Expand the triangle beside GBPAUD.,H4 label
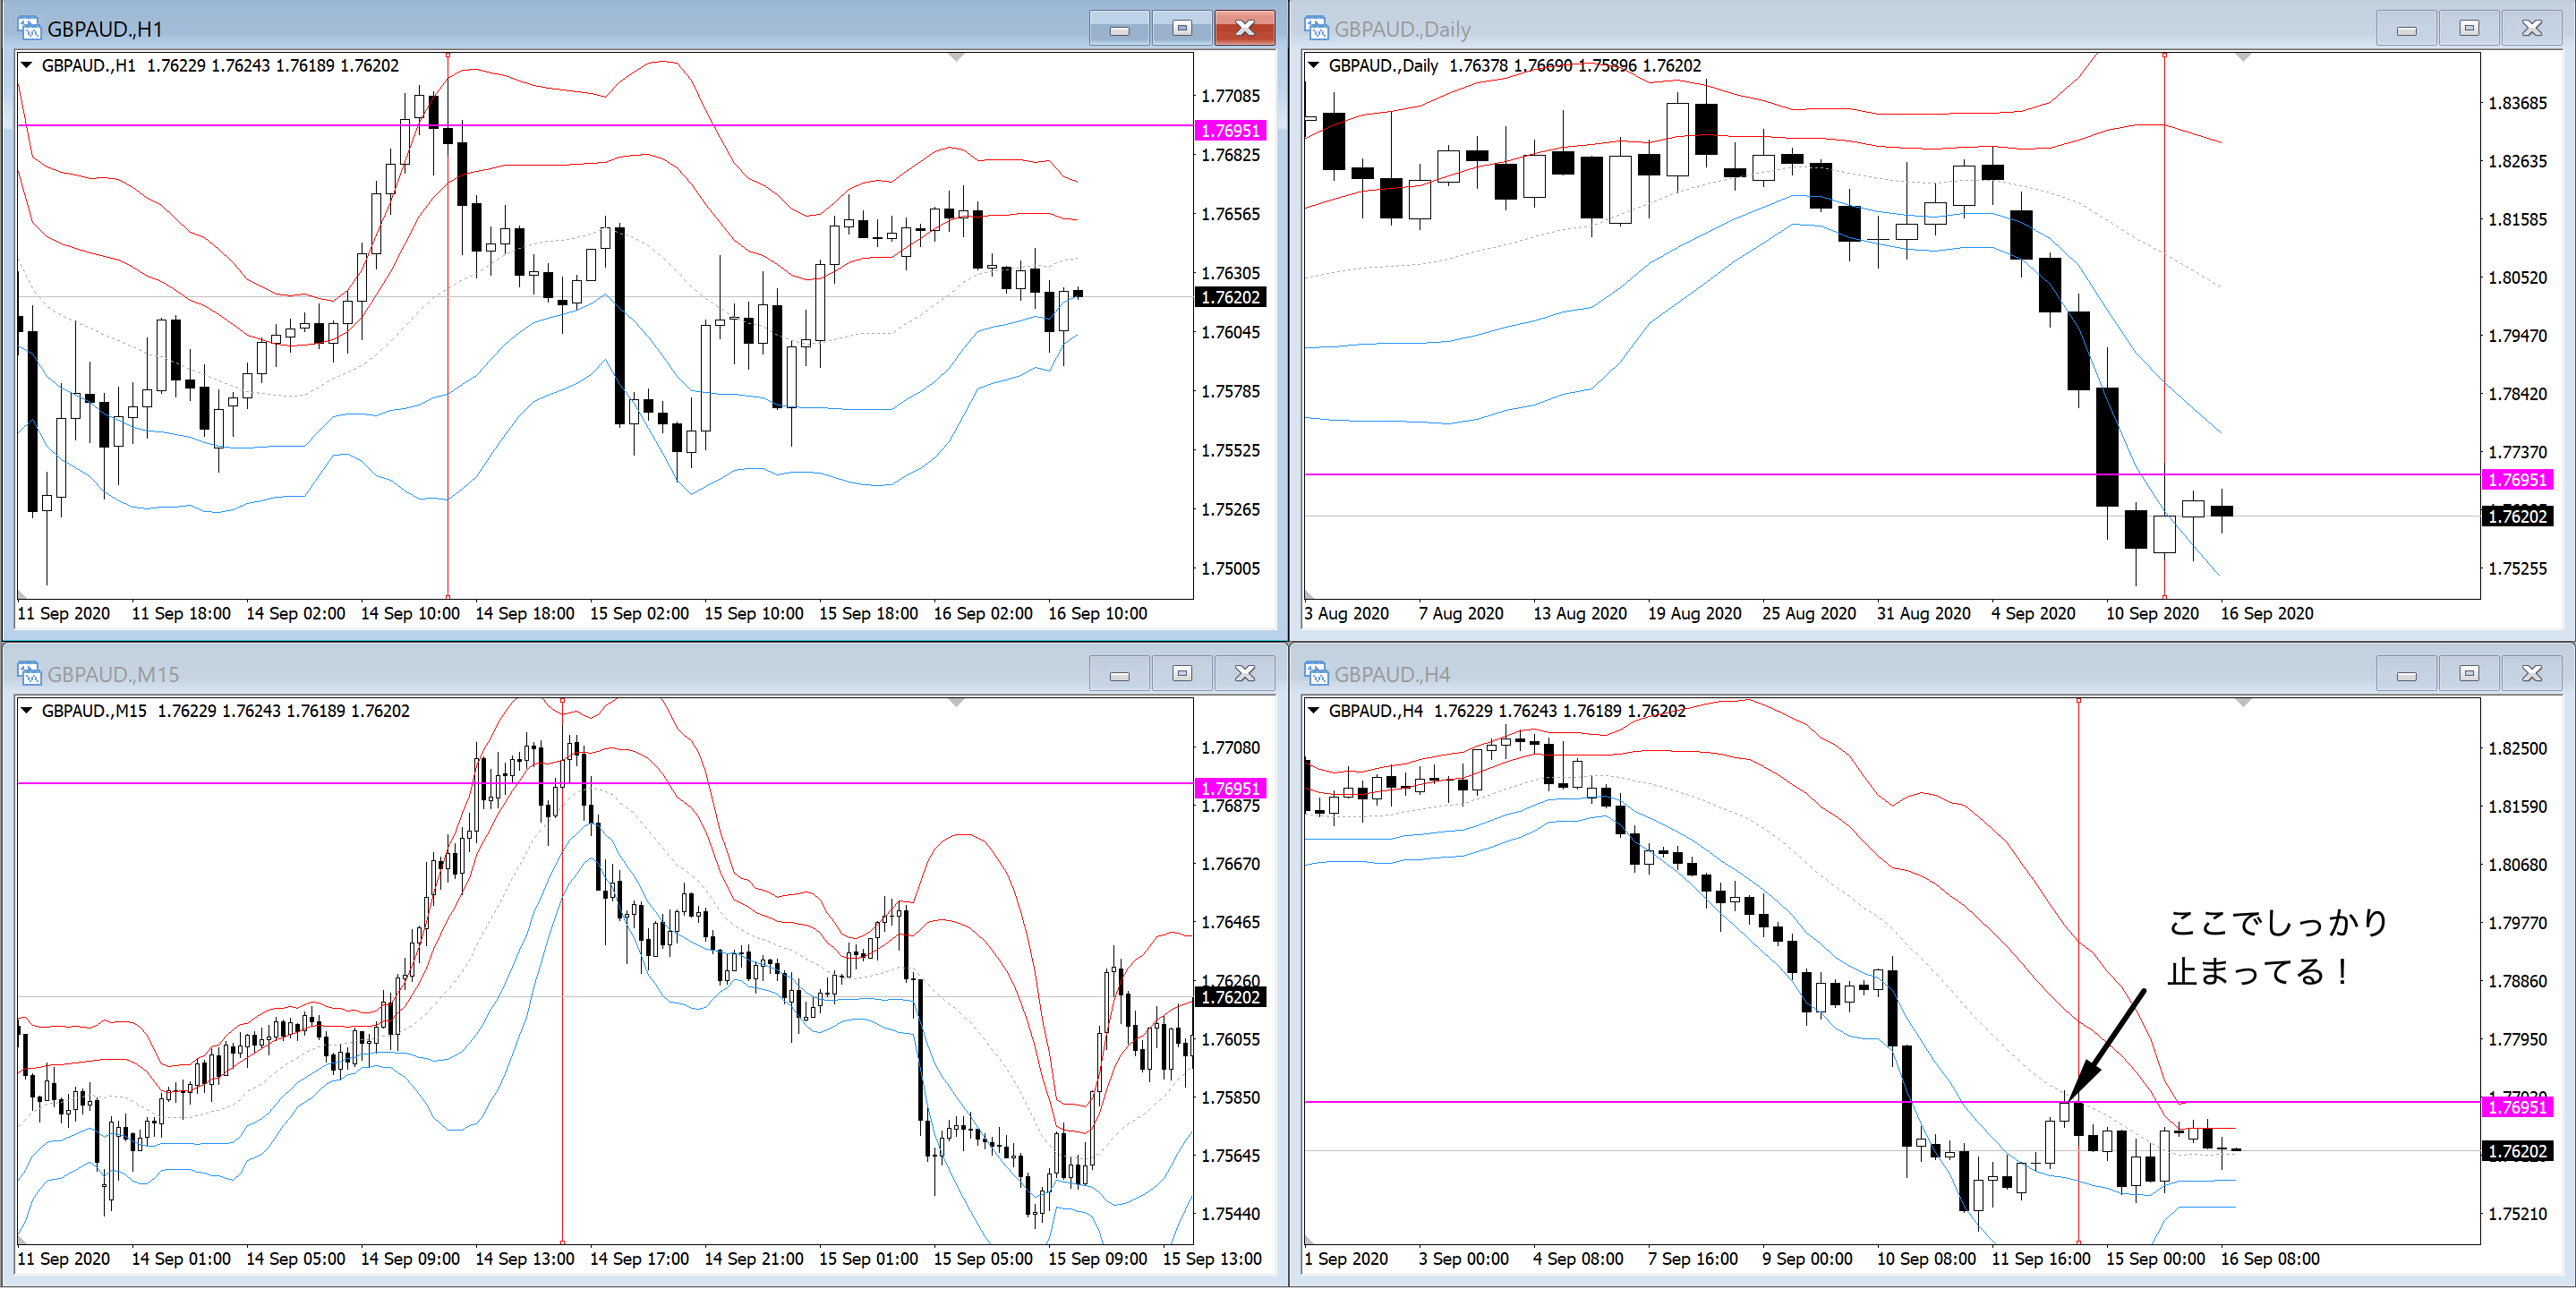 [1314, 710]
